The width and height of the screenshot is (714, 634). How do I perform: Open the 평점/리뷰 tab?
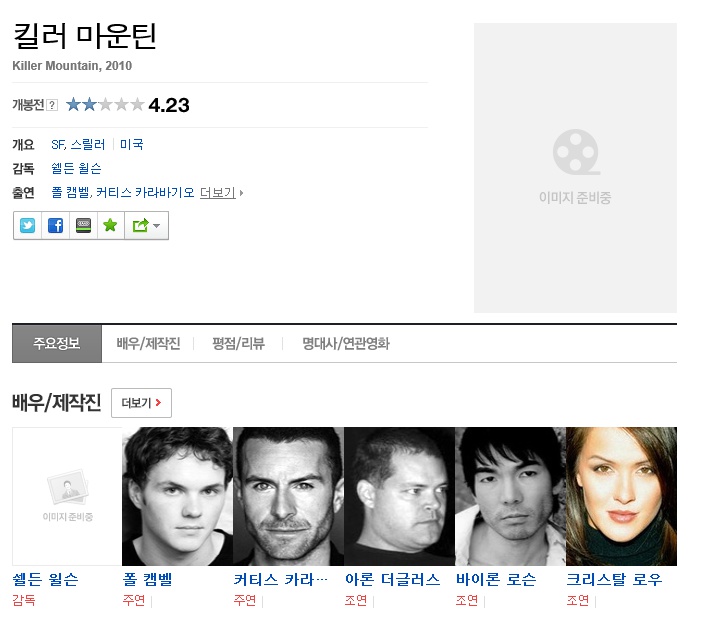pyautogui.click(x=238, y=344)
